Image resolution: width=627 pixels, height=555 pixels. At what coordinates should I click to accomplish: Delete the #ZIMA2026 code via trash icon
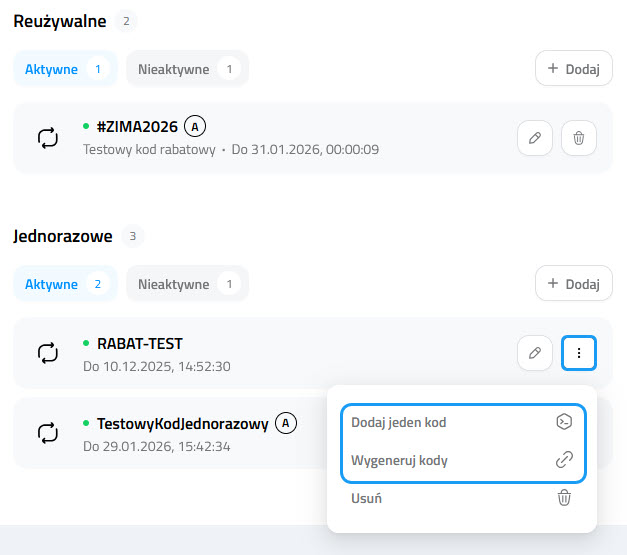(578, 139)
